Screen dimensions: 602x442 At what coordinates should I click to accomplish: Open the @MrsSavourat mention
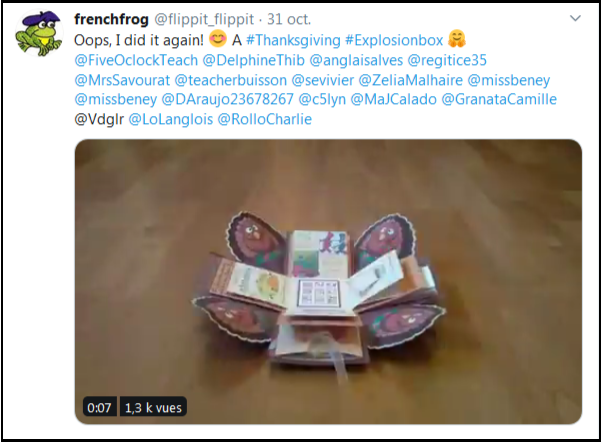(122, 80)
